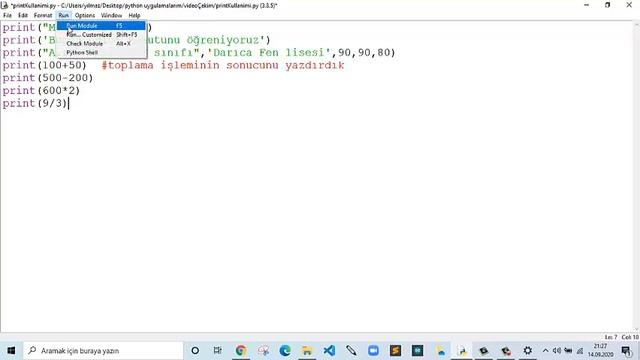Minimize the IDLE window
This screenshot has width=640, height=360.
pos(587,5)
